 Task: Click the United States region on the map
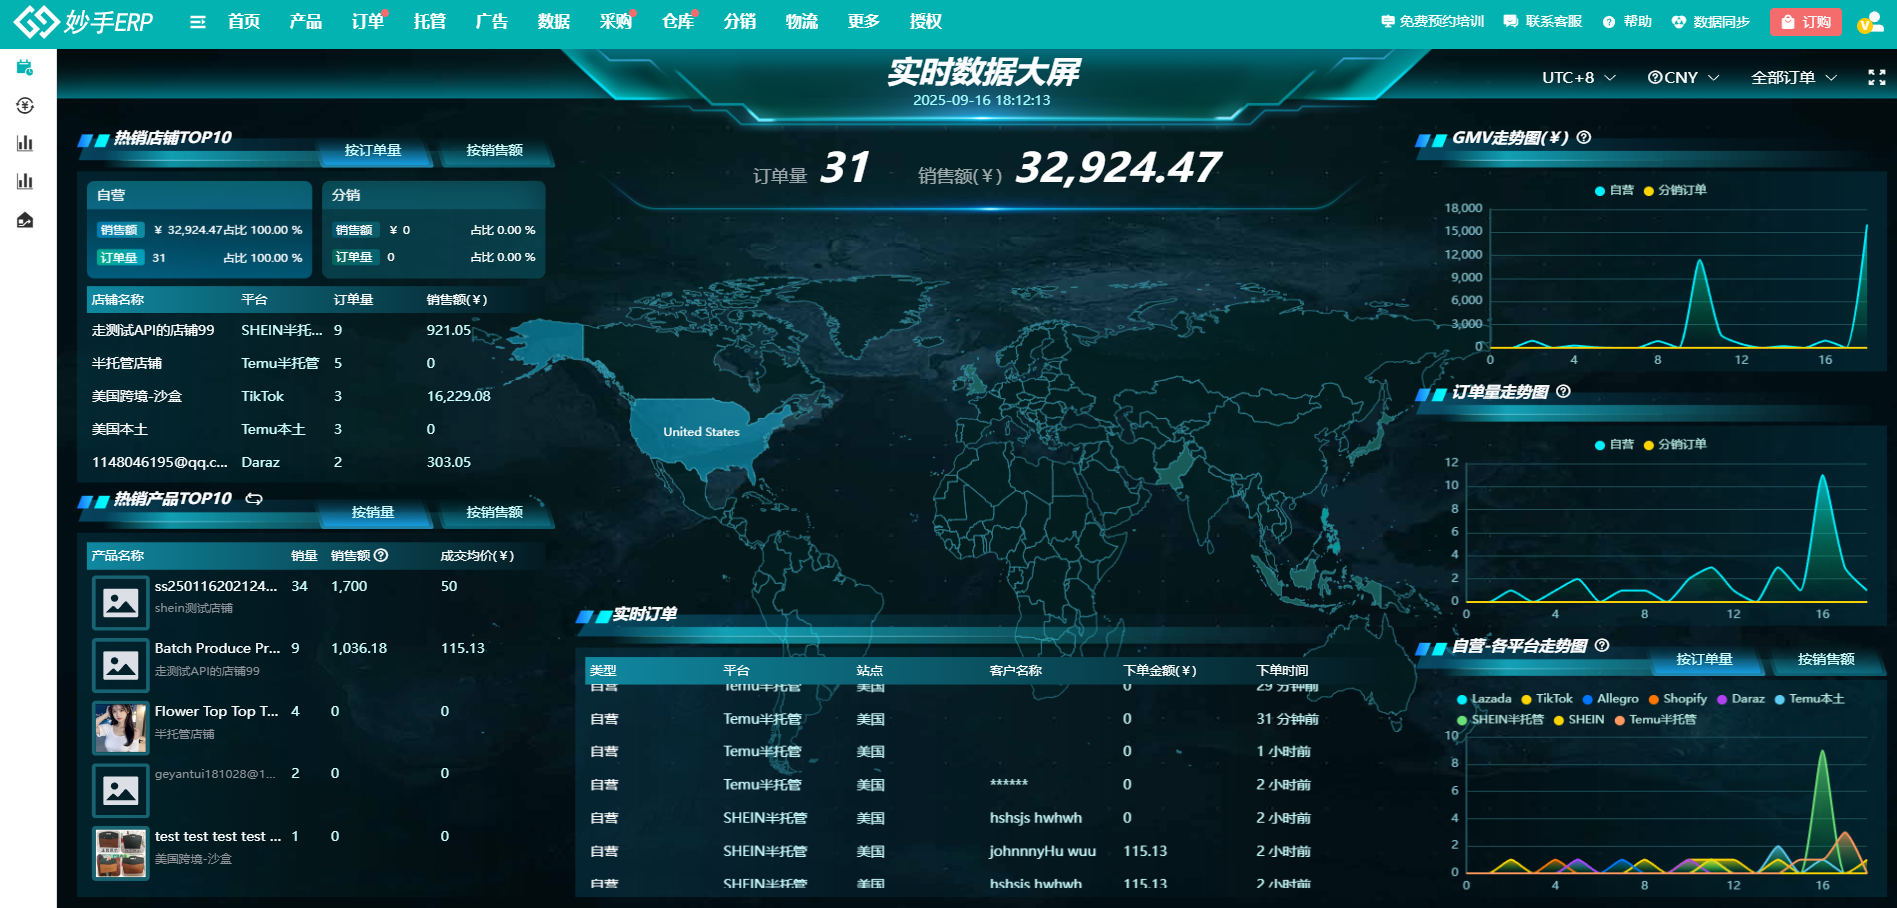click(701, 432)
